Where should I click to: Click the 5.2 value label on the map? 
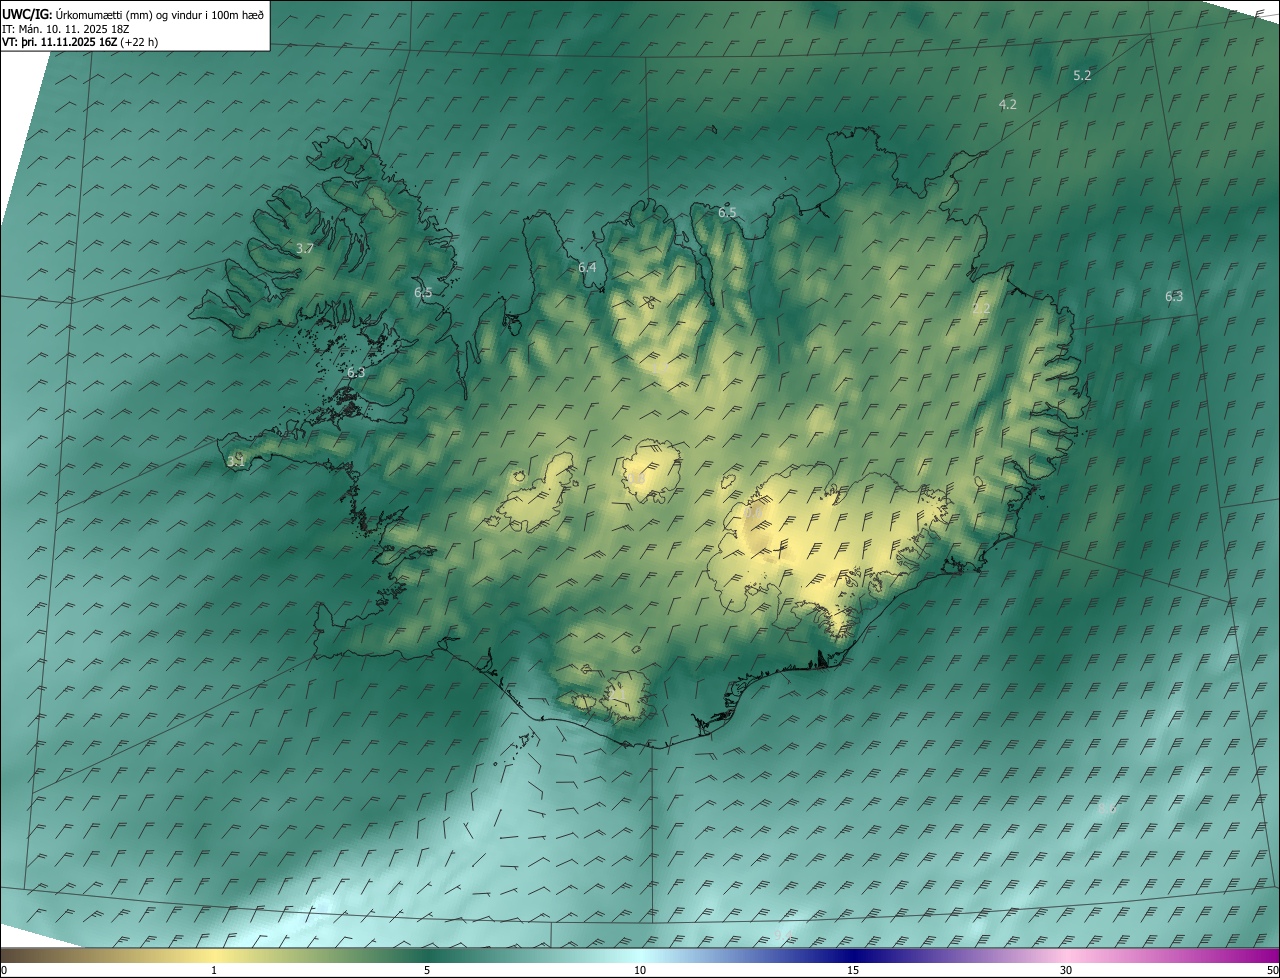click(x=1082, y=75)
